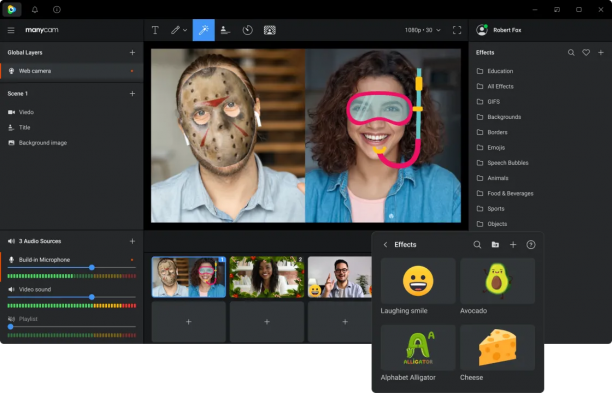
Task: Open Robert Fox user profile
Action: (x=499, y=30)
